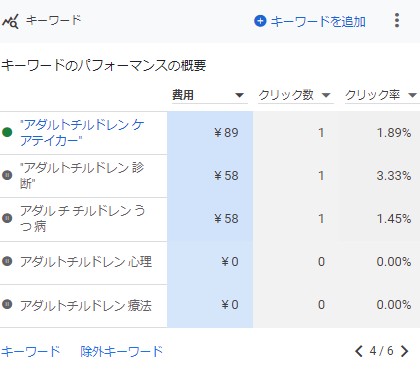This screenshot has height=373, width=420.
Task: Open the "アダルトチルドレン ケアテイカー" keyword link
Action: pyautogui.click(x=82, y=133)
